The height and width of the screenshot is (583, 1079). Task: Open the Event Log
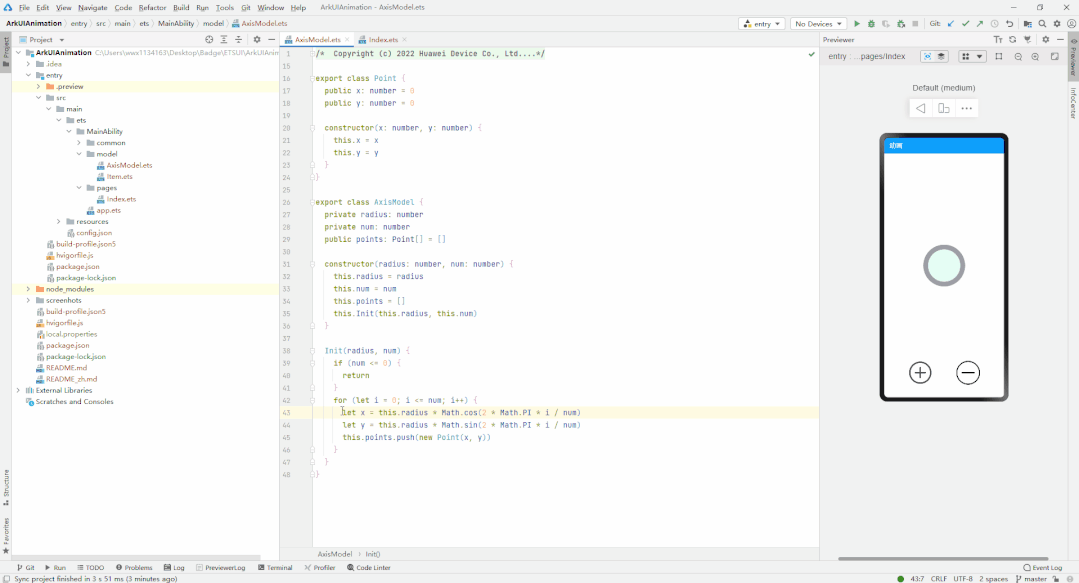click(1043, 568)
